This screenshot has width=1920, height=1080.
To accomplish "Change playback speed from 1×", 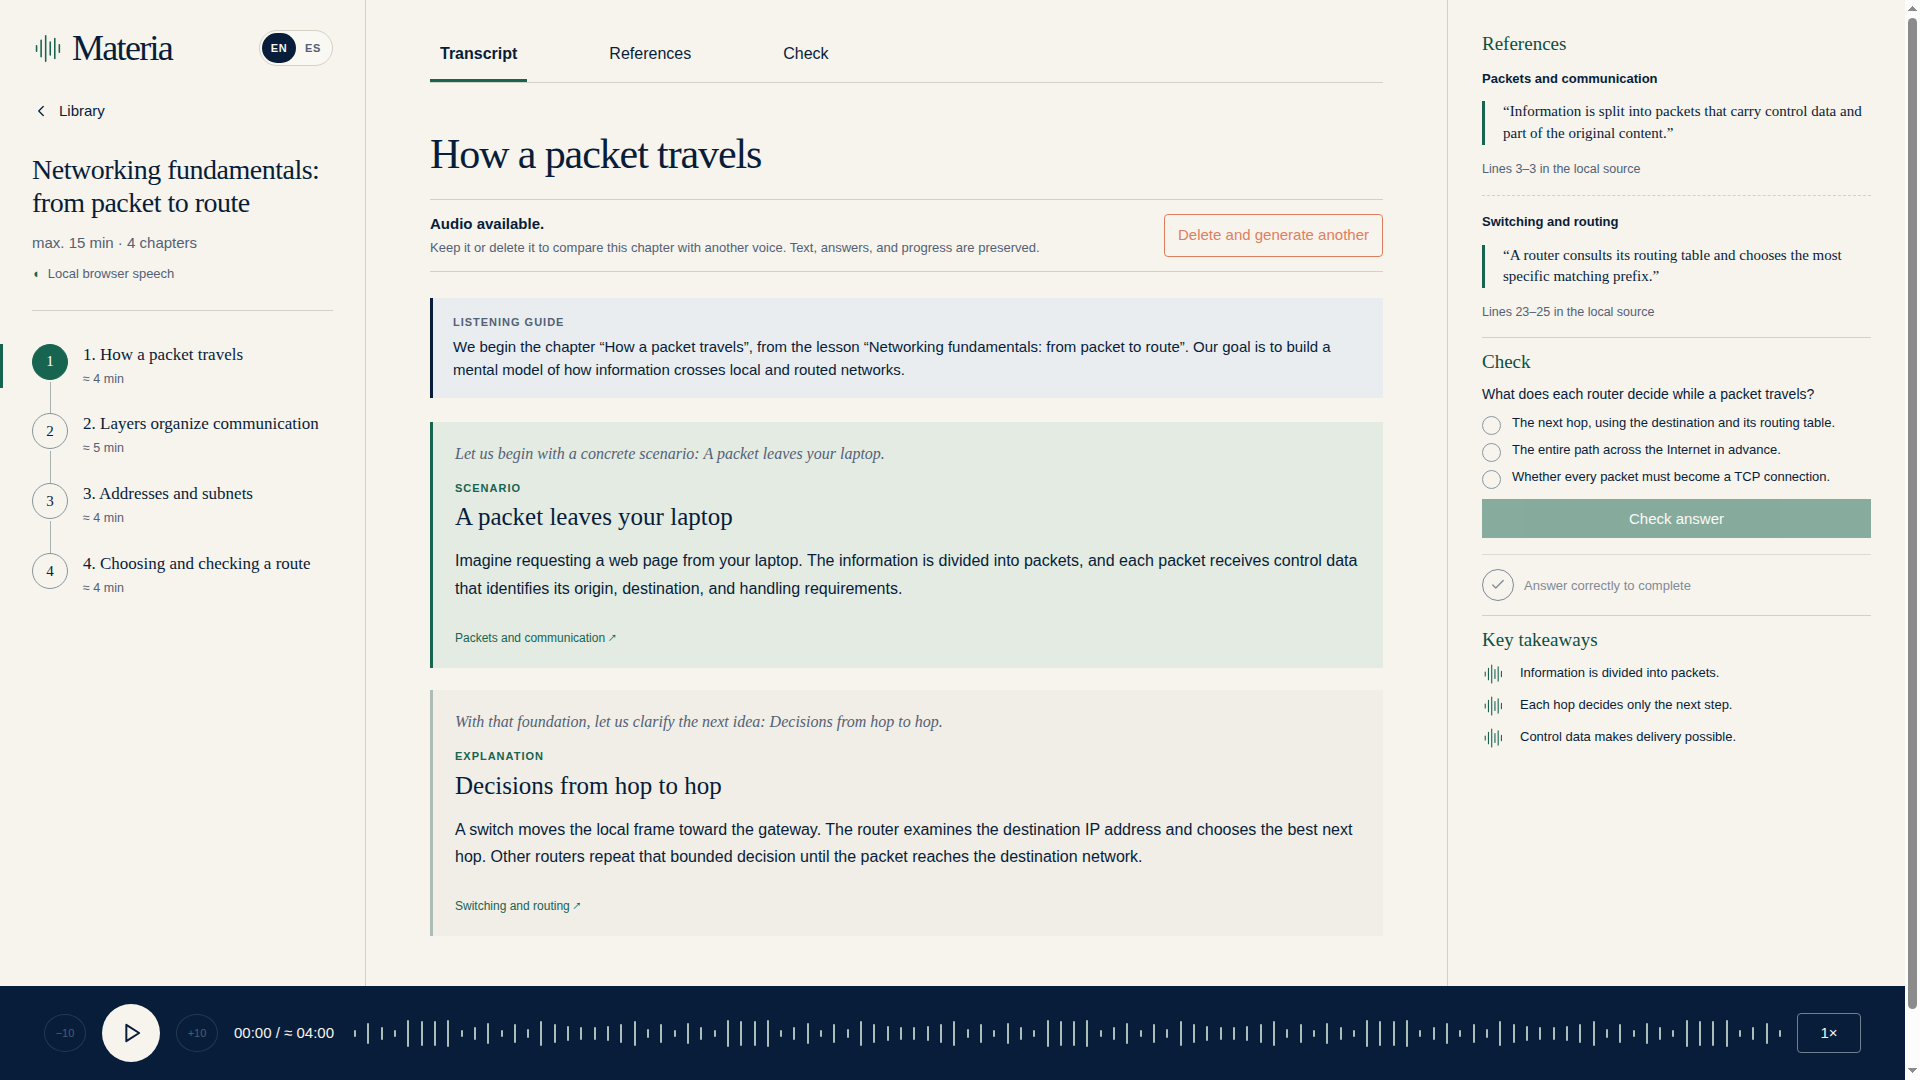I will click(1828, 1033).
